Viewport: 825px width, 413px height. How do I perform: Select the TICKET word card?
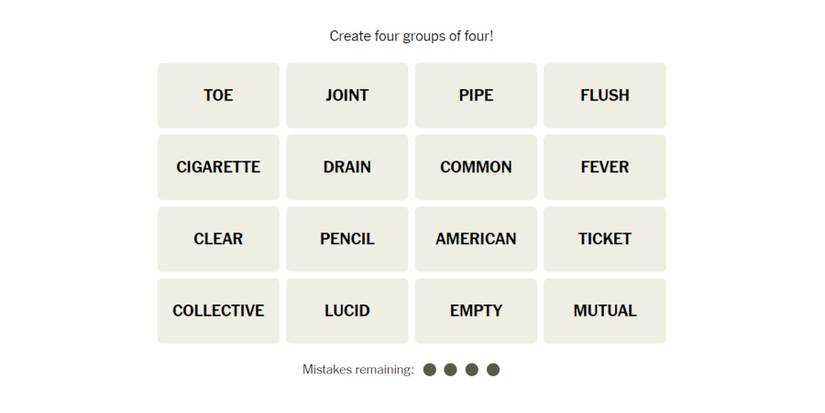click(605, 239)
